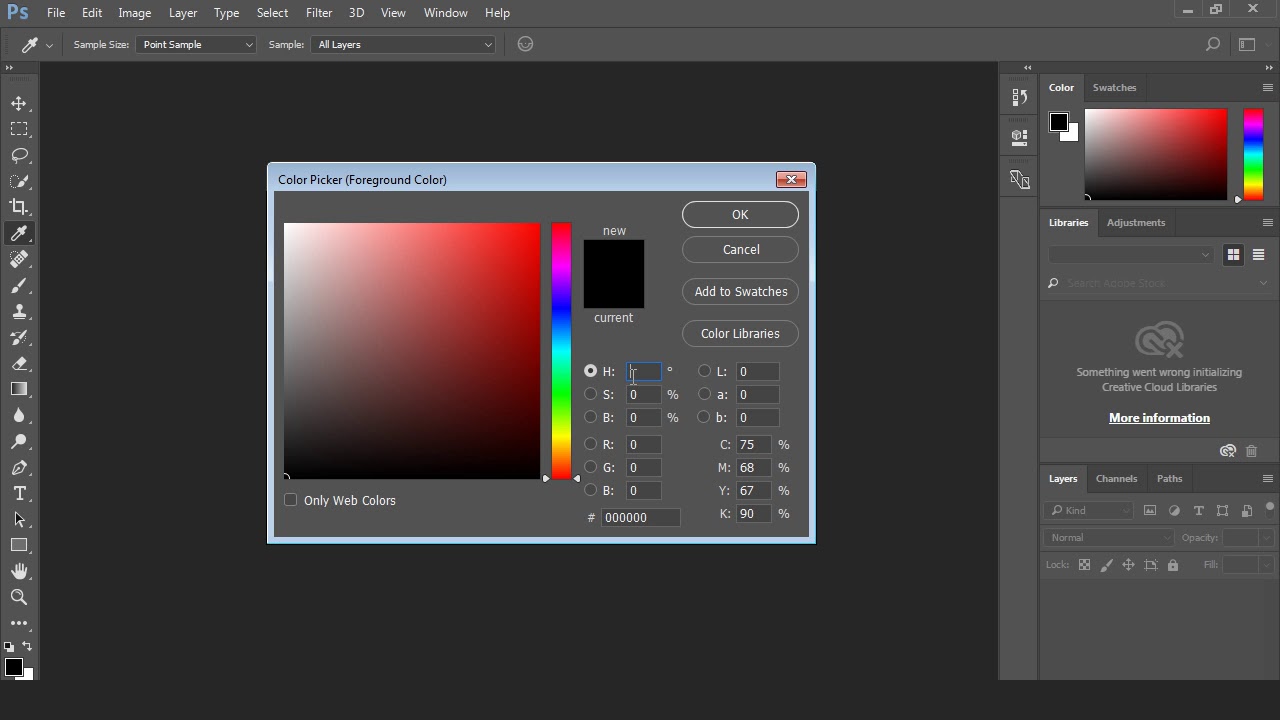Viewport: 1280px width, 720px height.
Task: Click the search magnifier in options bar
Action: pos(1213,44)
